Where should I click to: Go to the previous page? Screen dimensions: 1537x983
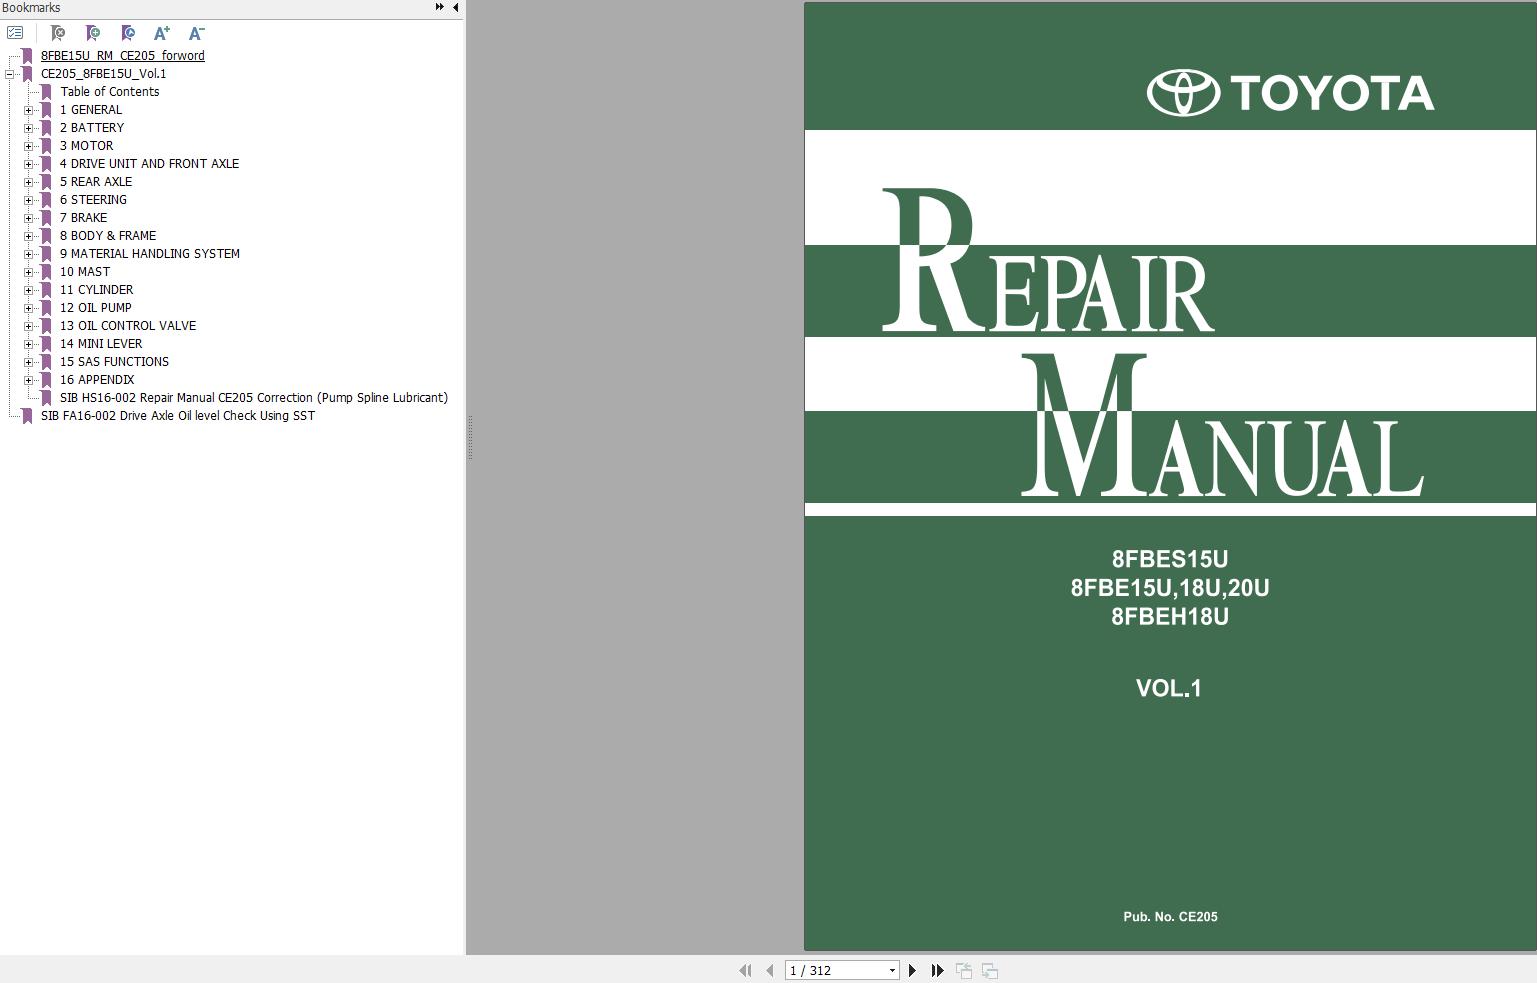(769, 970)
